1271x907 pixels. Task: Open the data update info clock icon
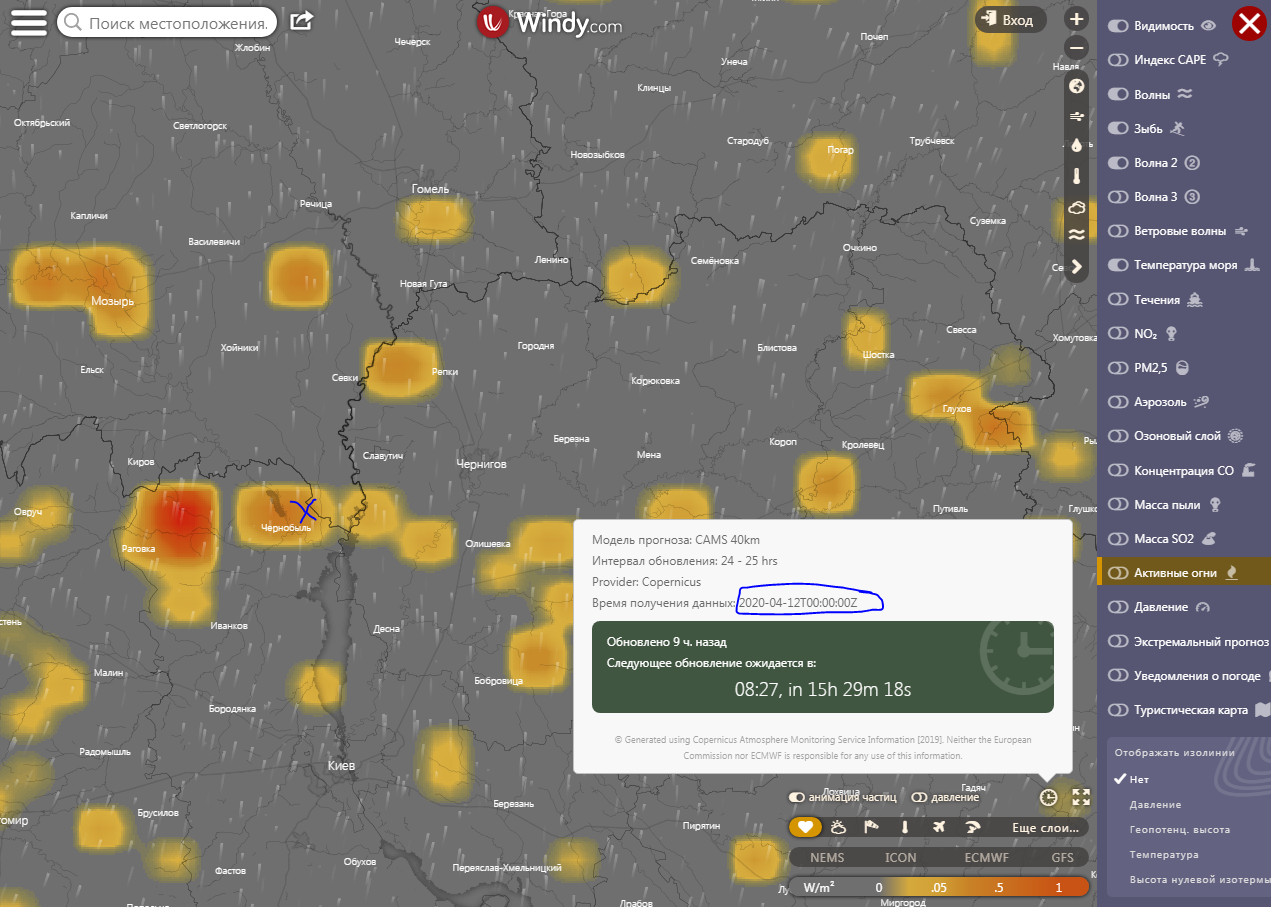point(1048,797)
